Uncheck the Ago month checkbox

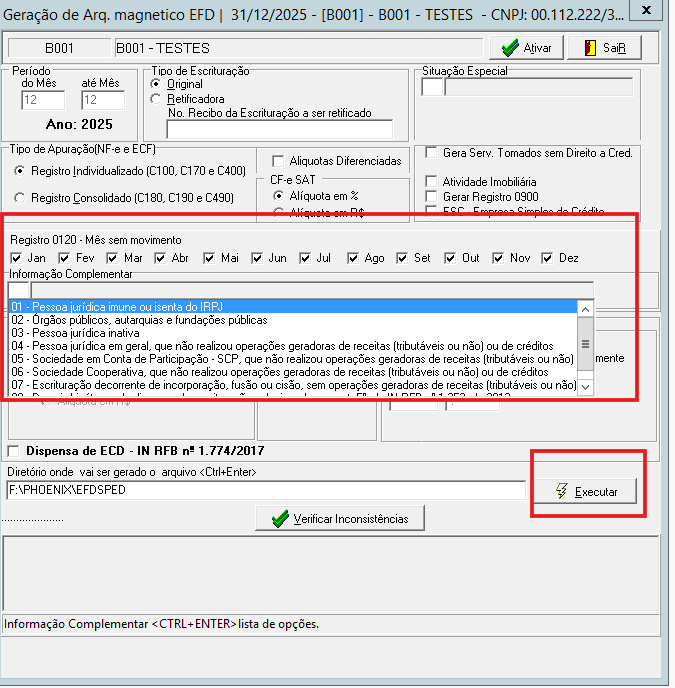(353, 258)
